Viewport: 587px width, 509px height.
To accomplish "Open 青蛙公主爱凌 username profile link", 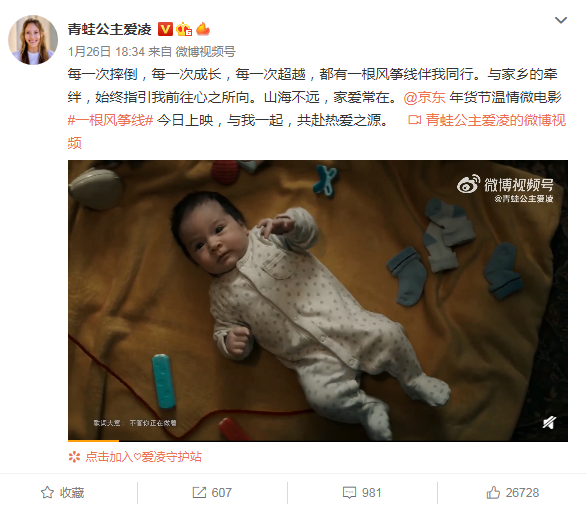I will coord(109,29).
